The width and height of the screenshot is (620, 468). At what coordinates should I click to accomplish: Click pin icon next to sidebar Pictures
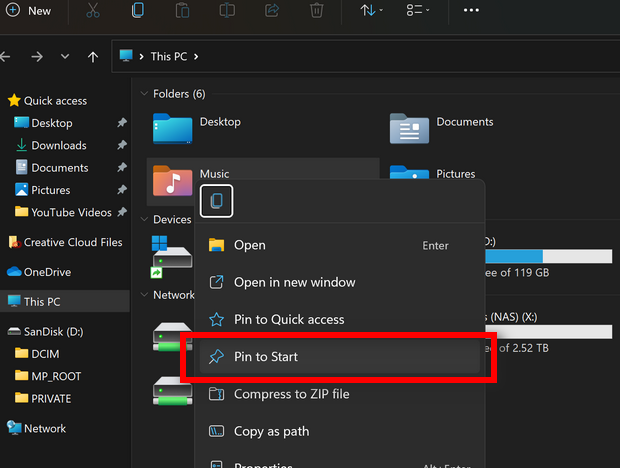point(122,190)
